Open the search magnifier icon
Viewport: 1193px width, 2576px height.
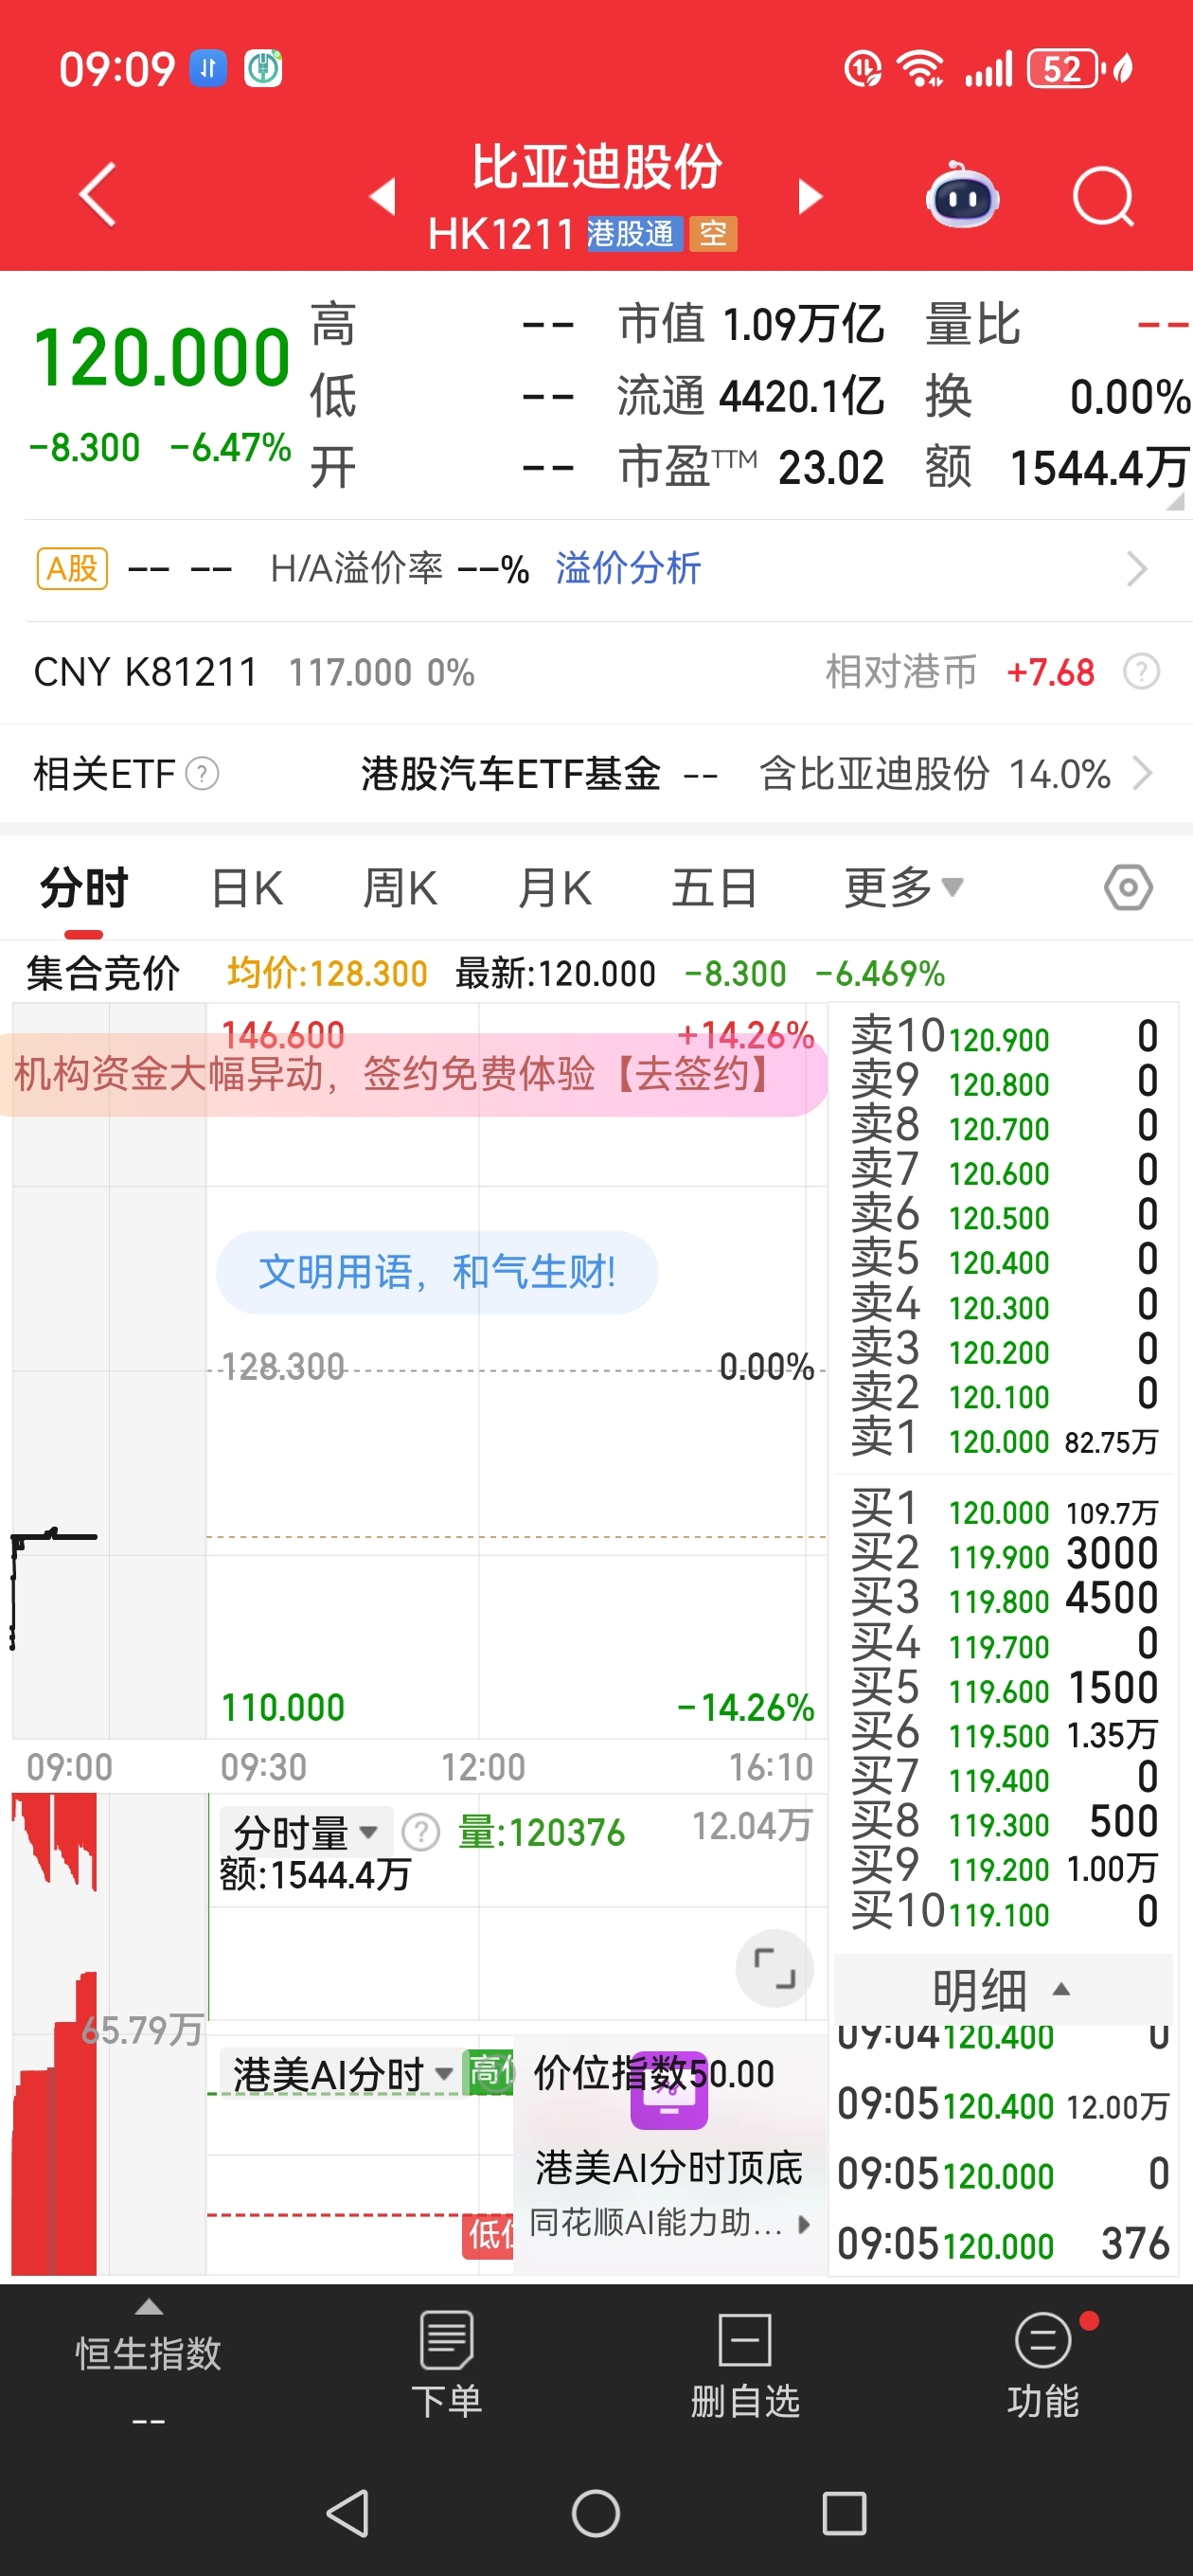pos(1103,196)
